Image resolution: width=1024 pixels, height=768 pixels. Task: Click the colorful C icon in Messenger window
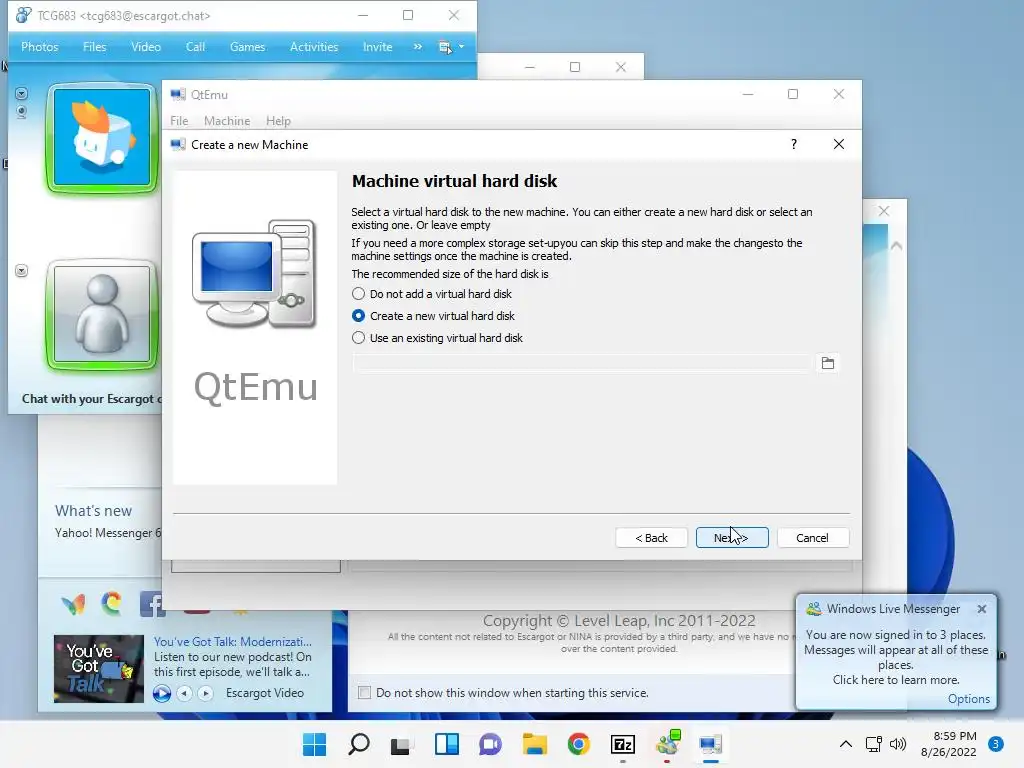tap(112, 603)
